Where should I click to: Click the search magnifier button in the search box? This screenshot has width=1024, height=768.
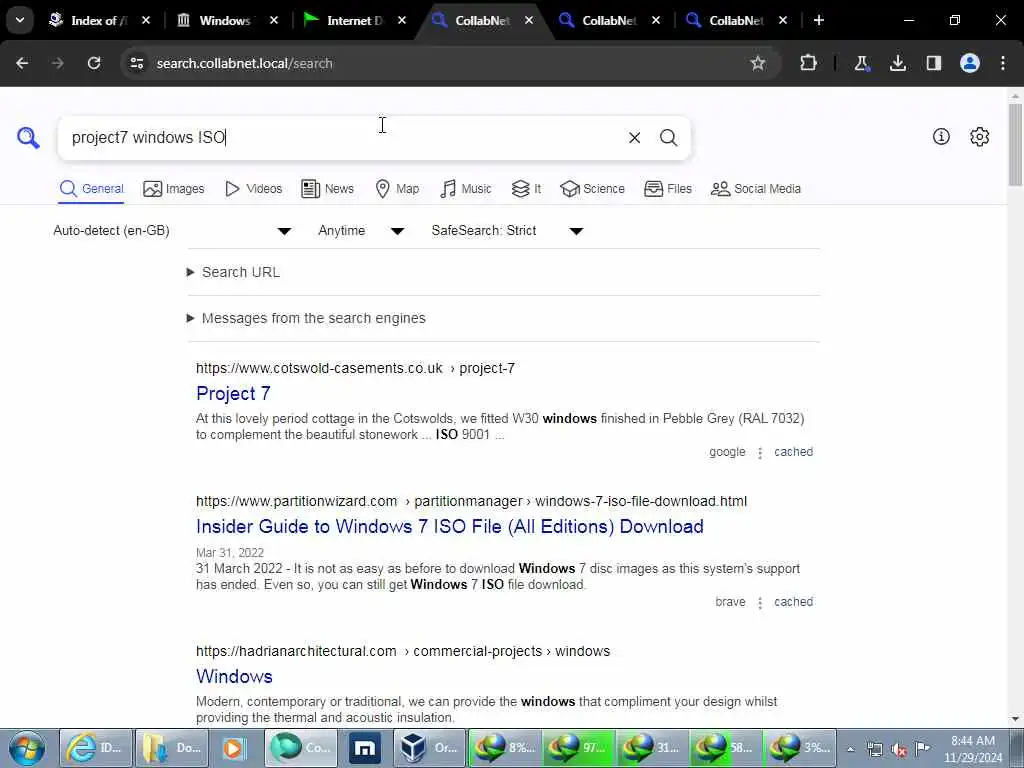point(668,138)
